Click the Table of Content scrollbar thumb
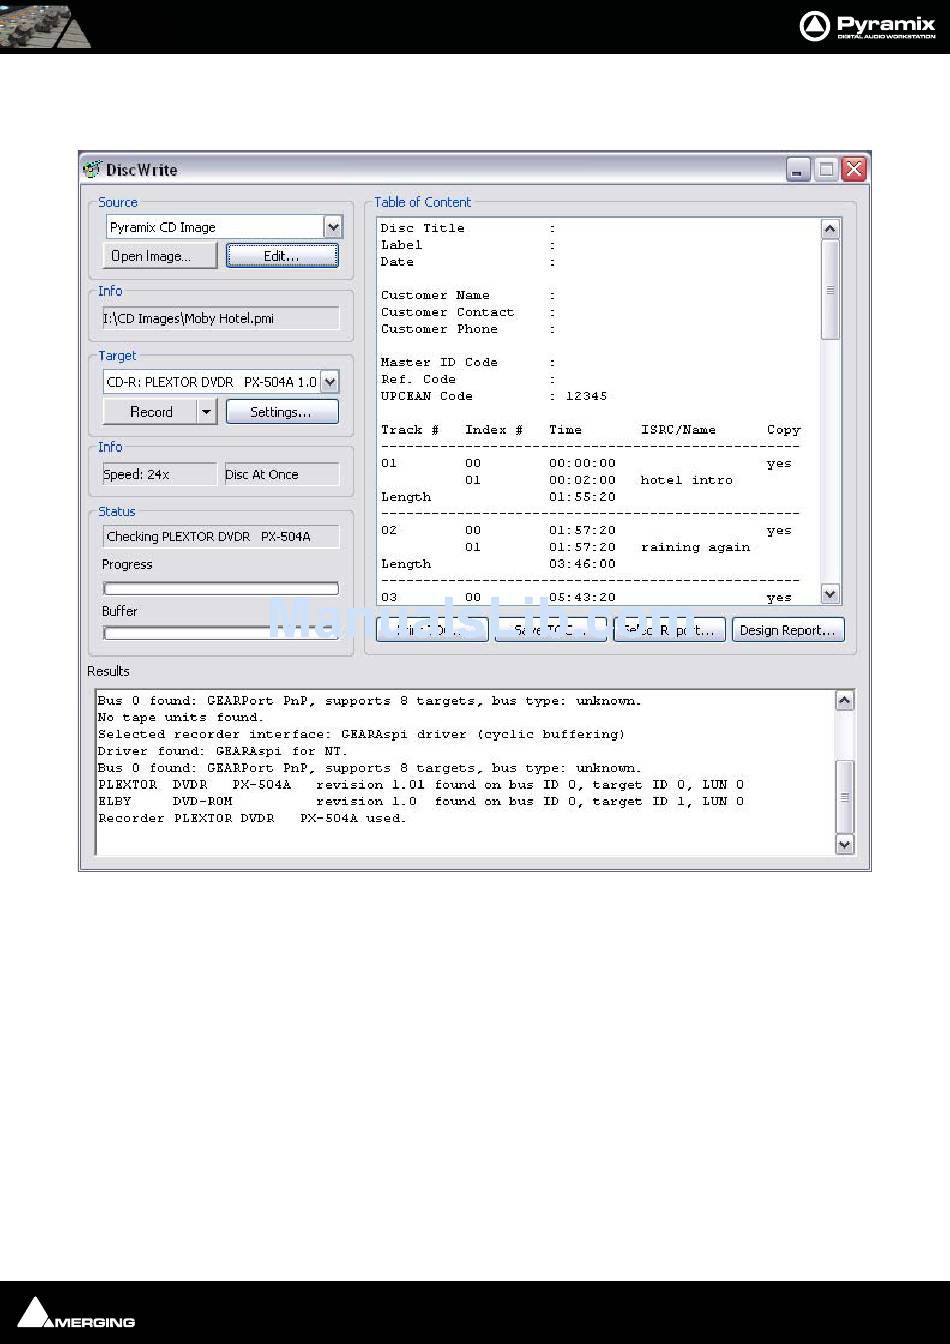This screenshot has width=950, height=1344. [x=830, y=289]
